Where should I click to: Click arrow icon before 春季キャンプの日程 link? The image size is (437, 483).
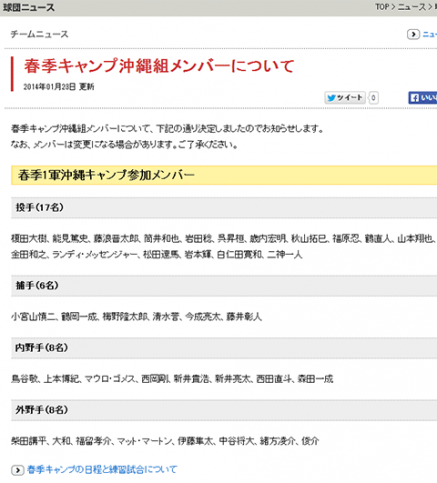coord(17,470)
